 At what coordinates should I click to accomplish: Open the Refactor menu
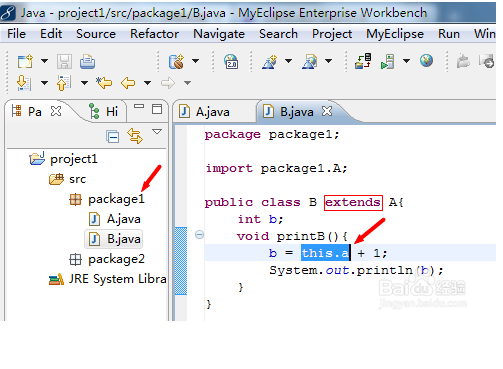(x=154, y=34)
